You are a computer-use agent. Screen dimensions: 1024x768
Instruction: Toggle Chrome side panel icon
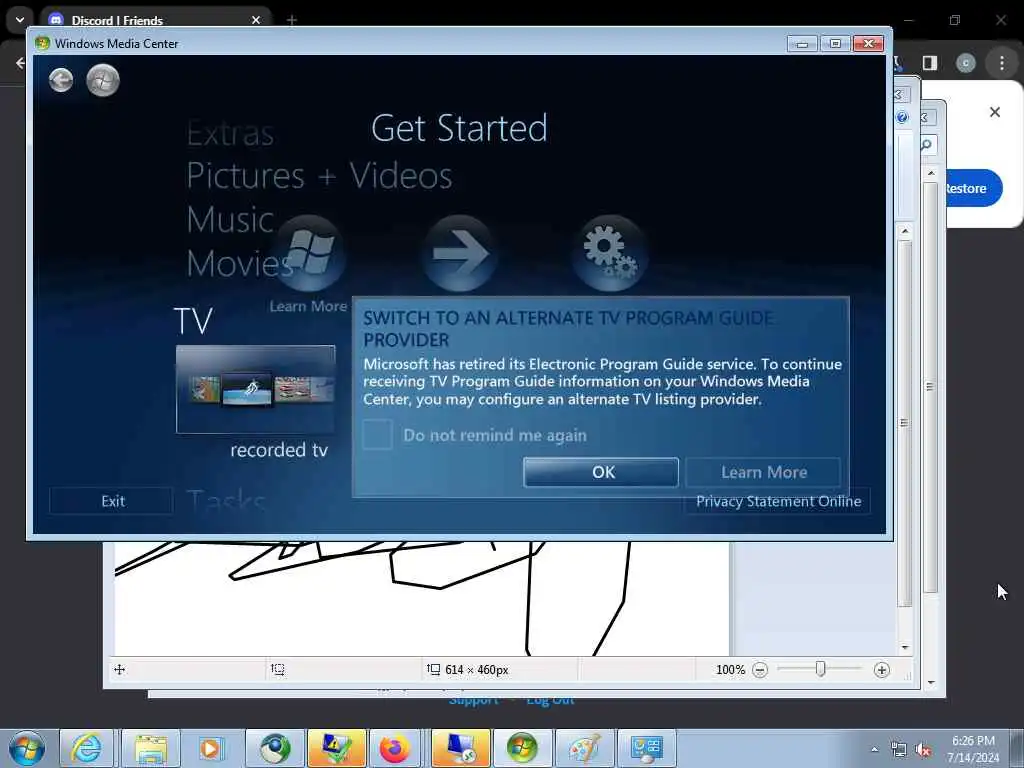tap(930, 63)
